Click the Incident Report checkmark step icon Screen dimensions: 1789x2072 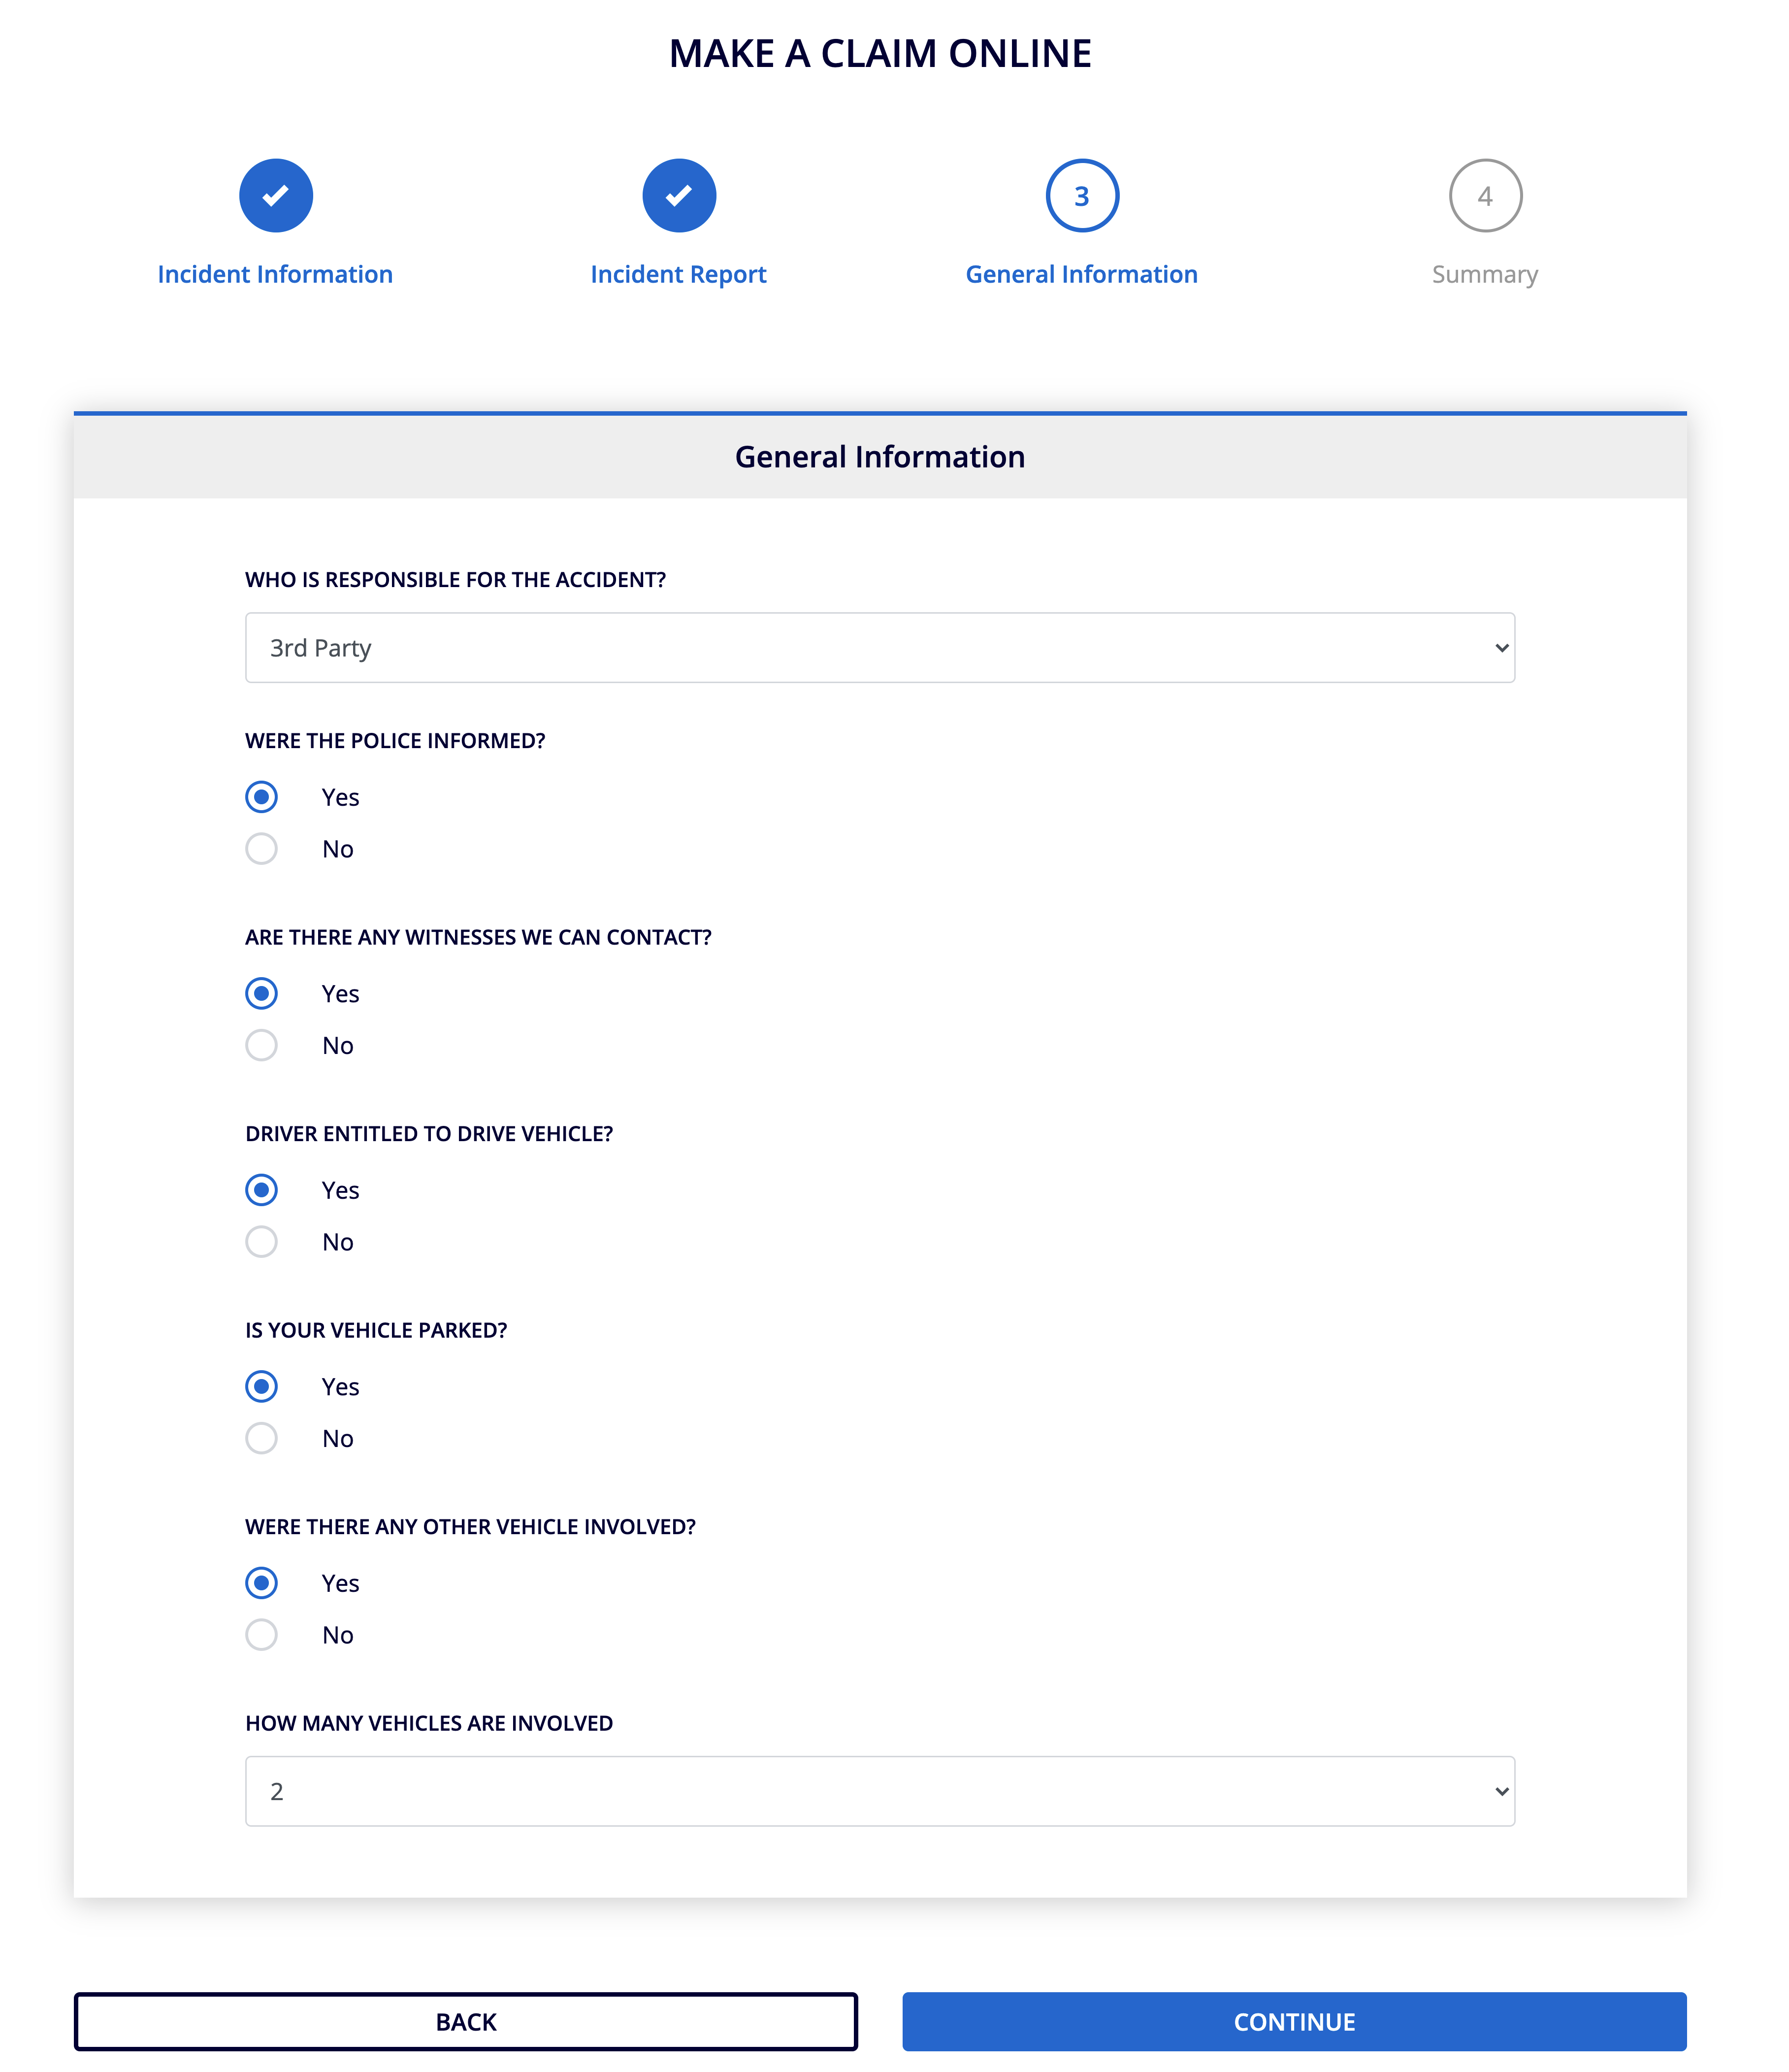pos(679,196)
